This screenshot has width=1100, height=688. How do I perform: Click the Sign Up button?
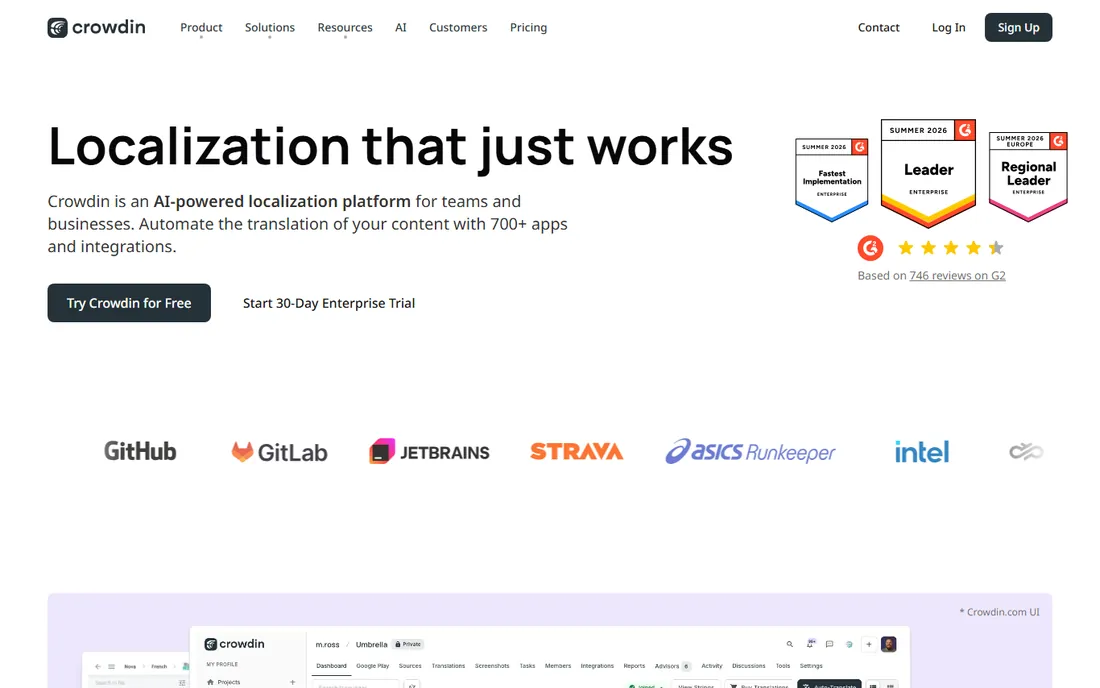[1018, 27]
